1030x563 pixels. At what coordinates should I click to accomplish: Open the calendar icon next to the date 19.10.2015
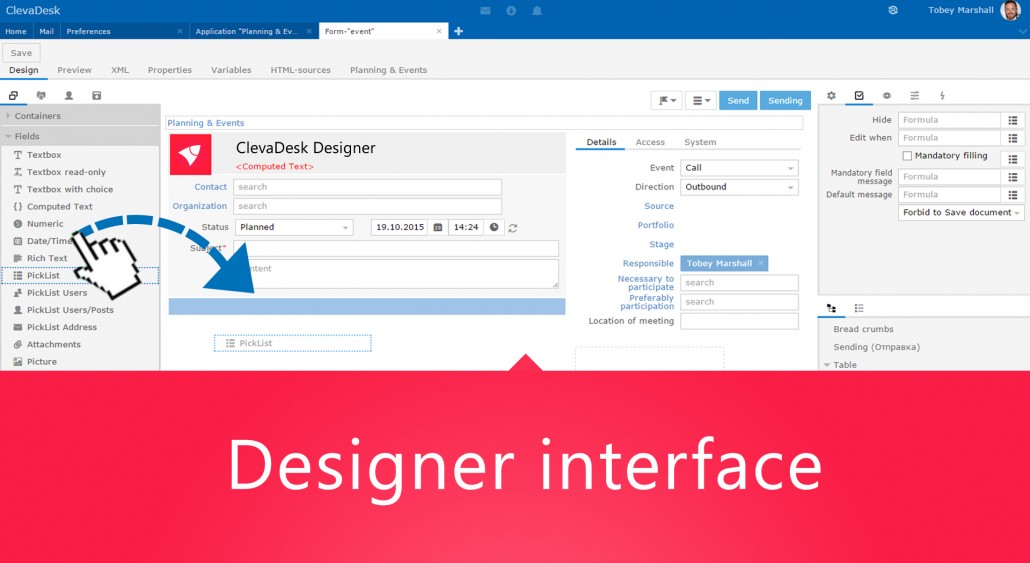click(437, 227)
